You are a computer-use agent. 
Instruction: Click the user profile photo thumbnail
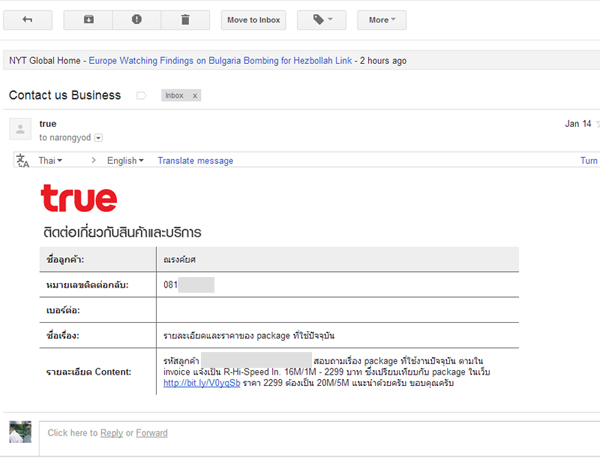(x=20, y=432)
